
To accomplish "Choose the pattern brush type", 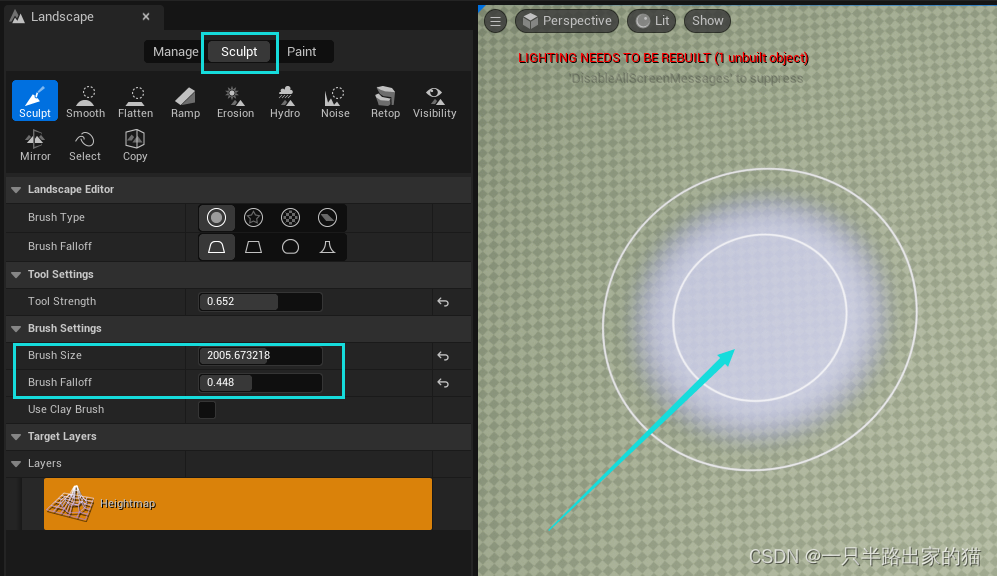I will 291,217.
